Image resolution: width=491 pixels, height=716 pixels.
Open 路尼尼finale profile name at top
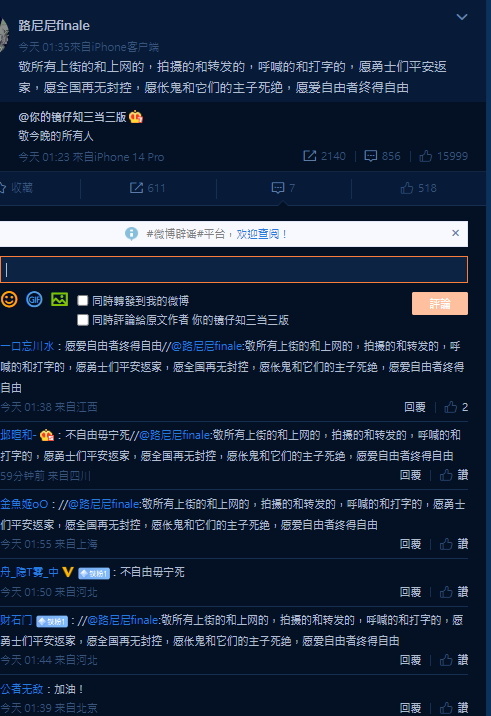pyautogui.click(x=54, y=26)
